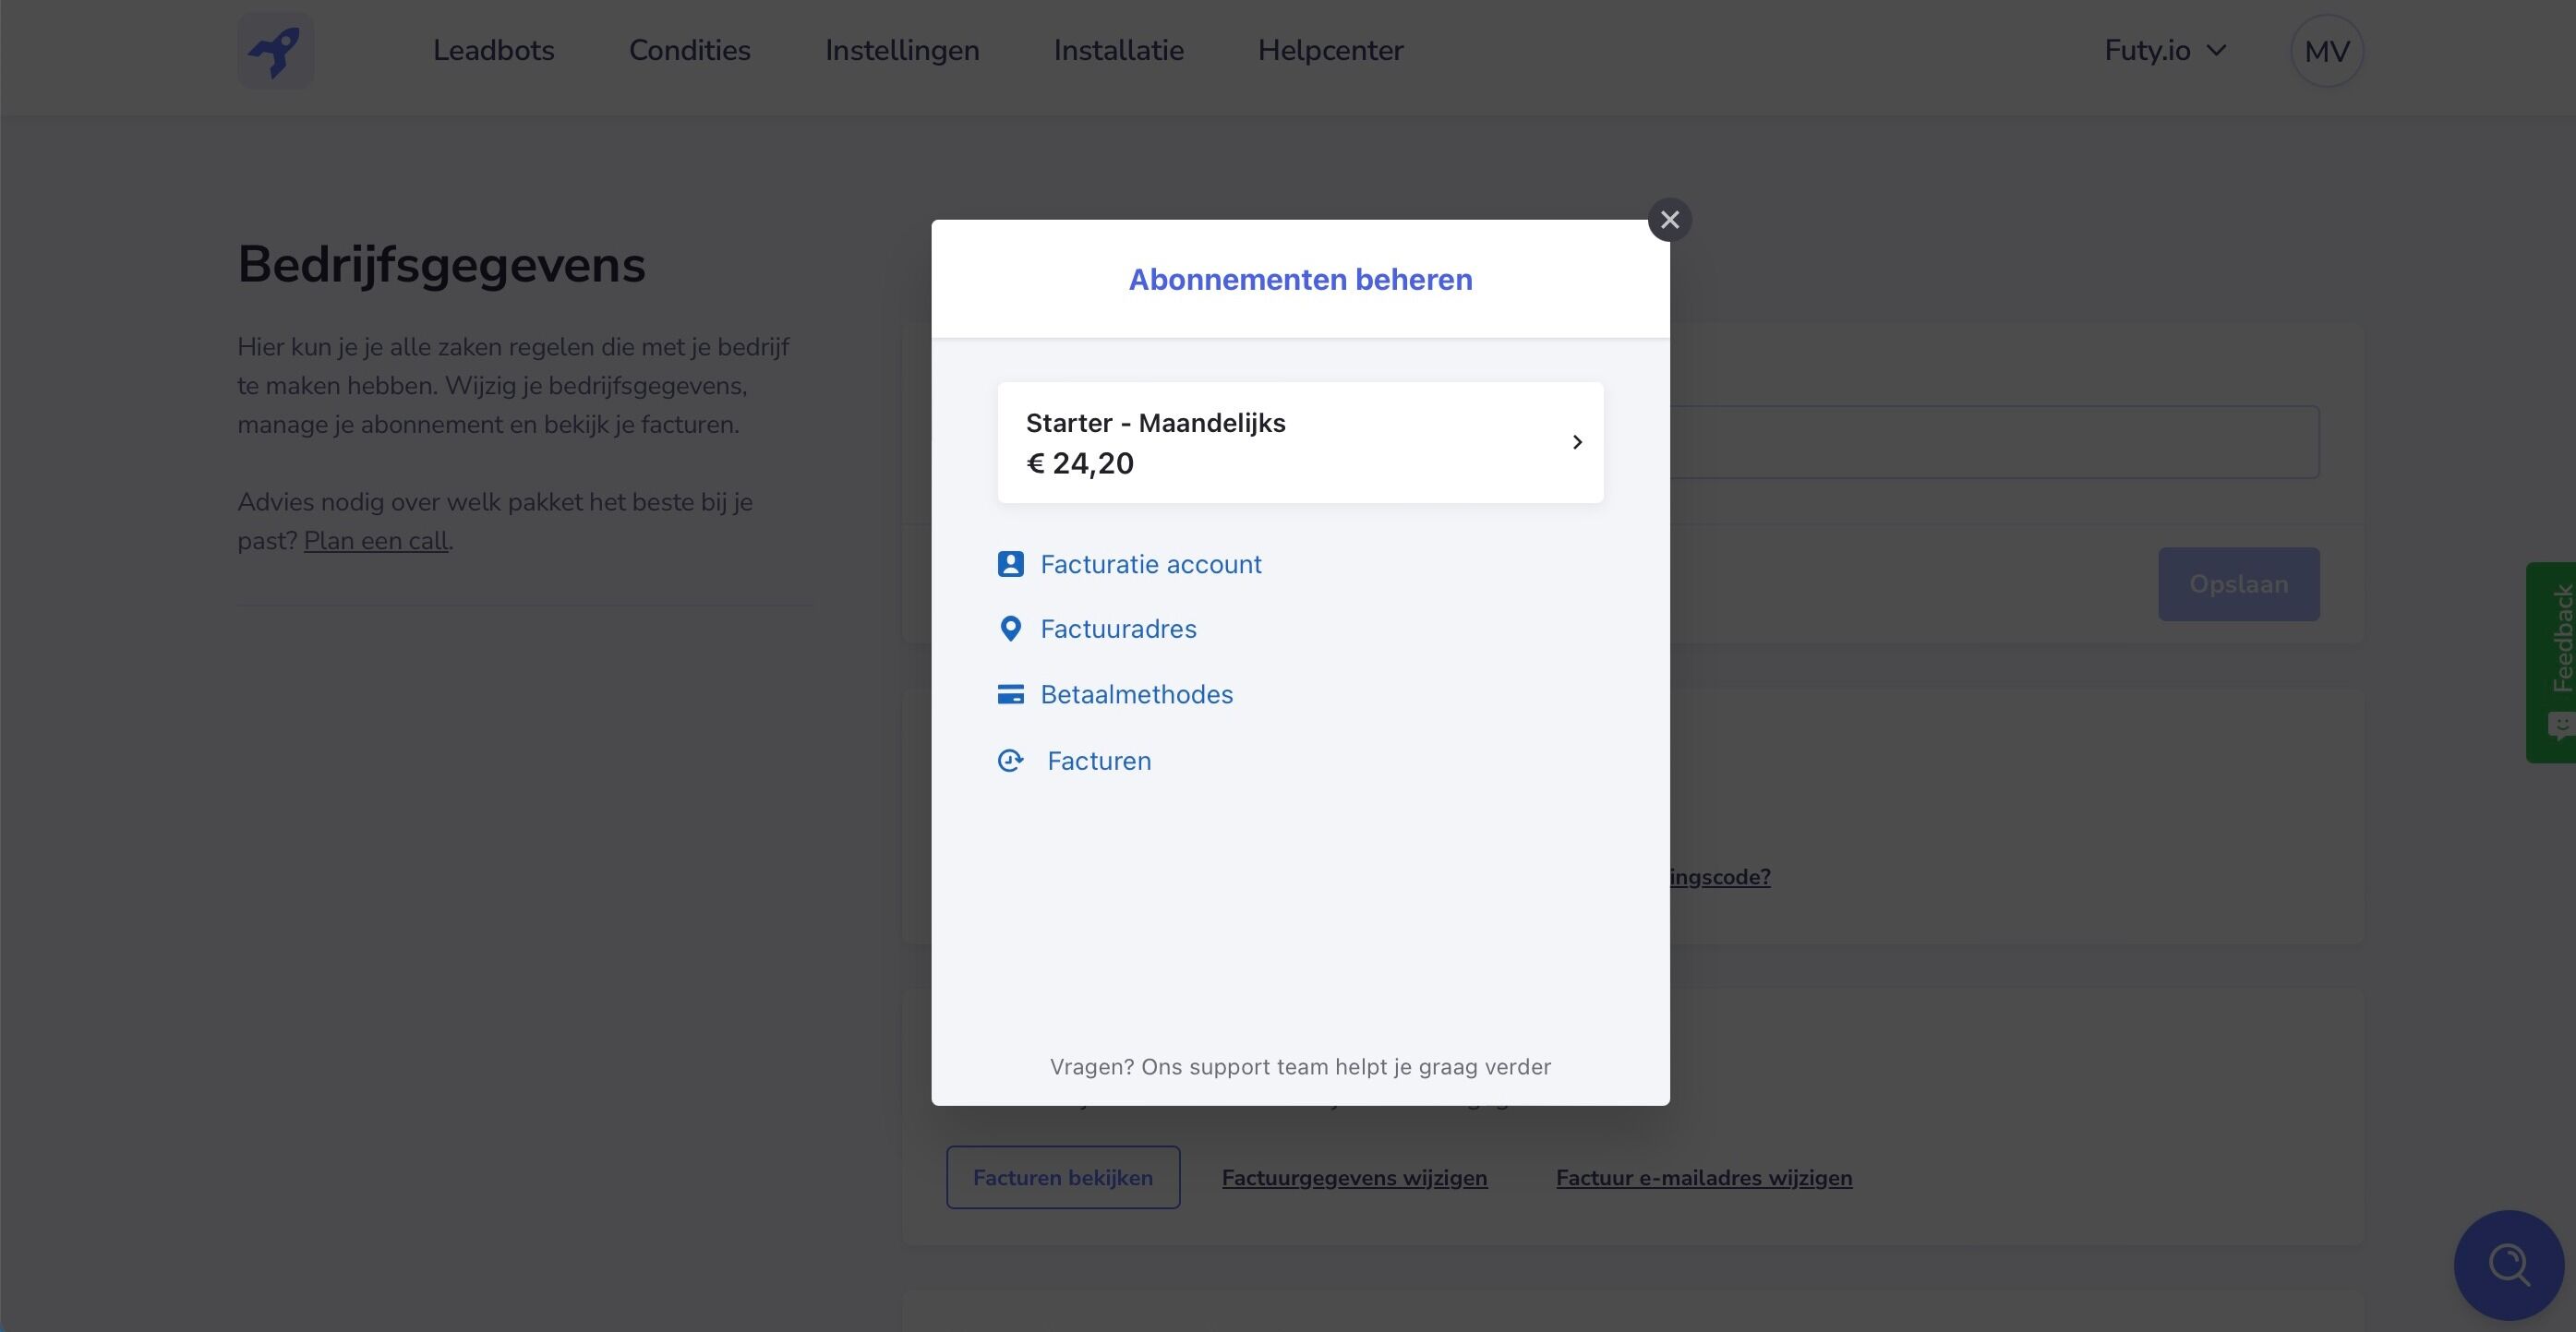Open the Betaalmethodes link
Viewport: 2576px width, 1332px height.
pyautogui.click(x=1136, y=694)
